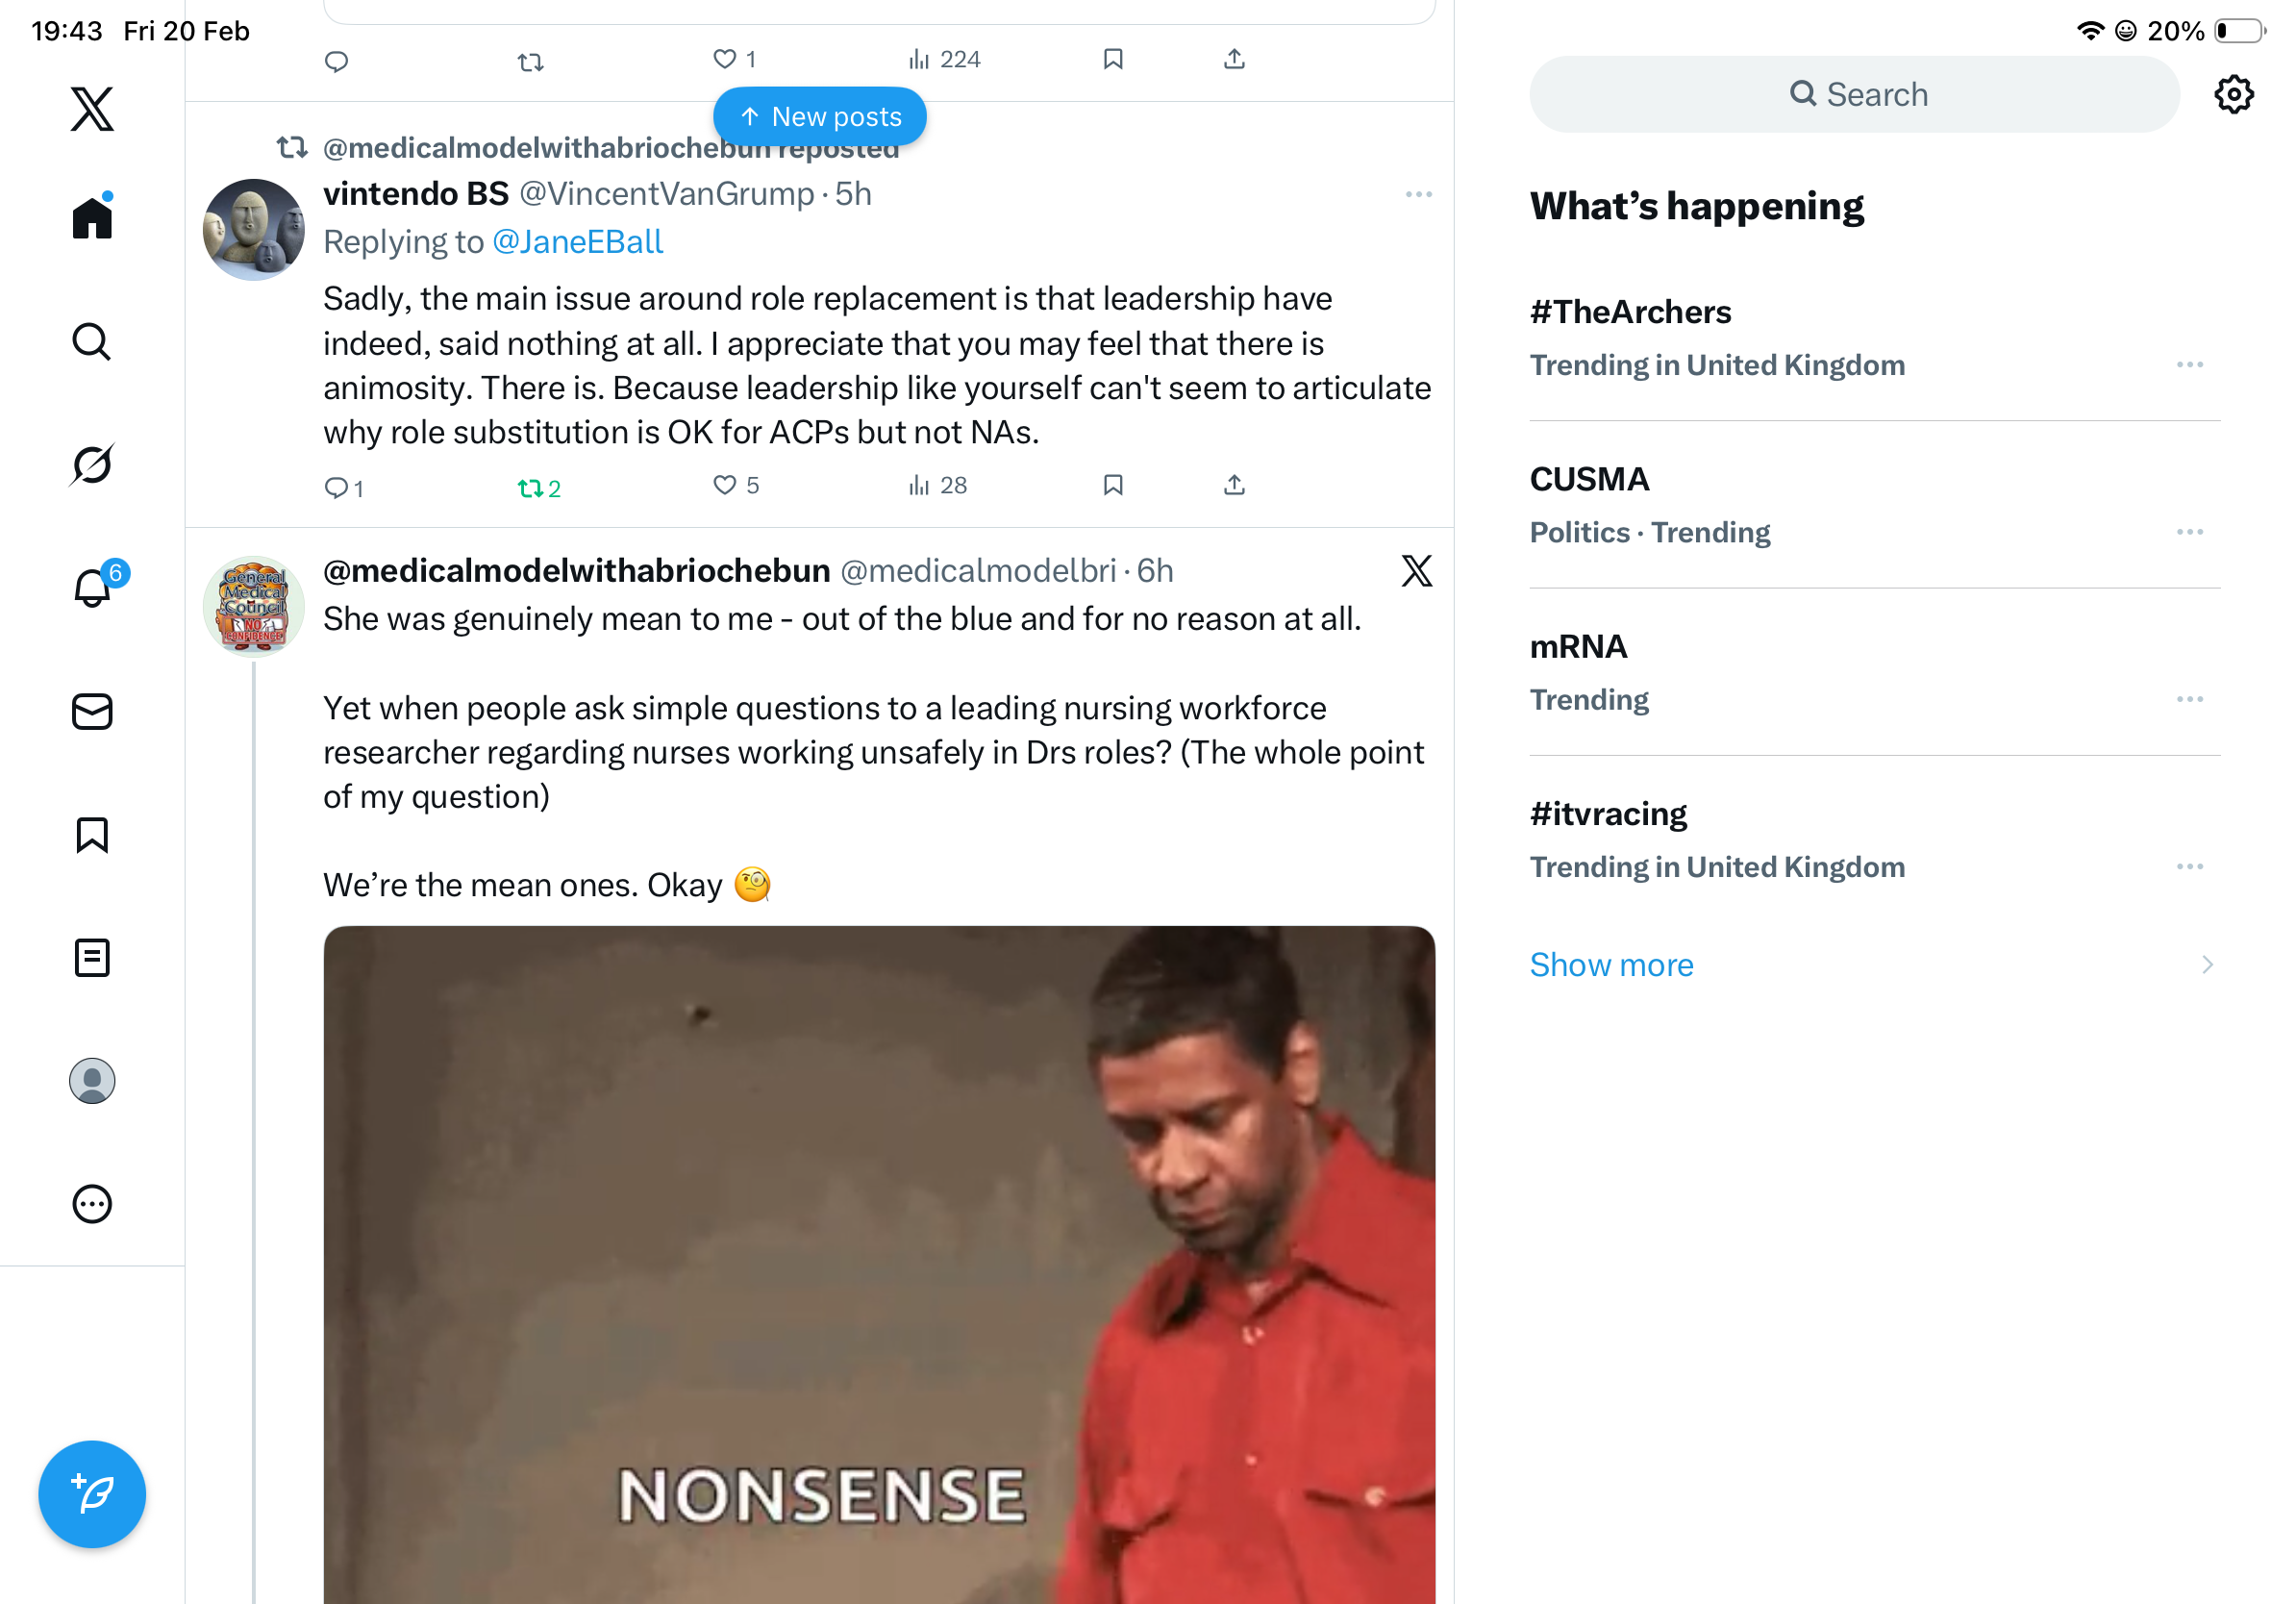
Task: Open more options for vintendo BS post
Action: (1418, 195)
